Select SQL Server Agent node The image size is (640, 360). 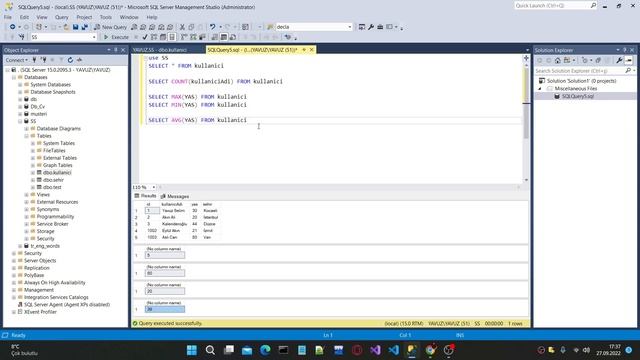67,304
